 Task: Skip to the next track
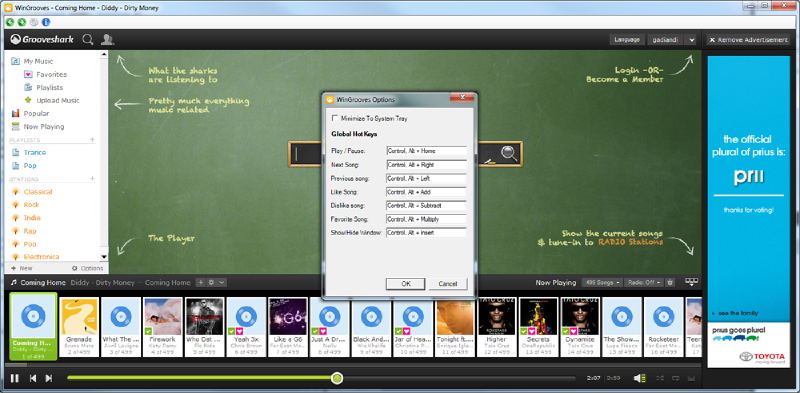[48, 378]
